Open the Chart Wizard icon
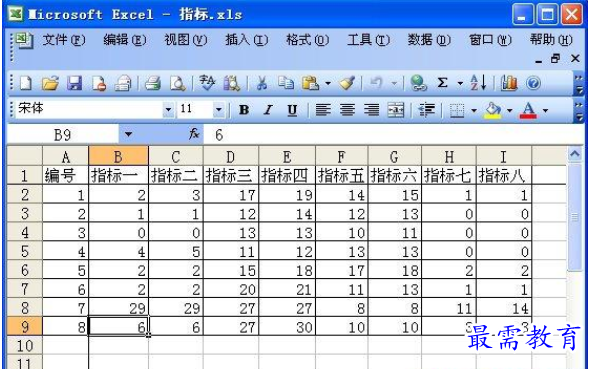The height and width of the screenshot is (369, 589). pos(509,83)
